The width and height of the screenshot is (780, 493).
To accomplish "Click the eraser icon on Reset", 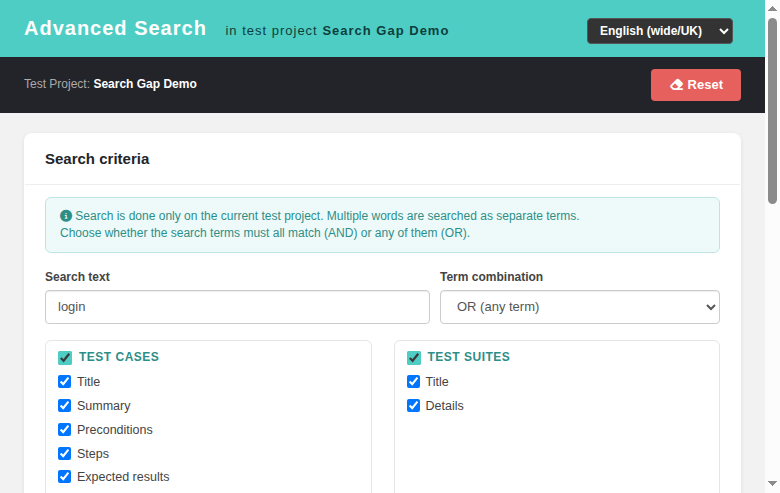I will click(x=677, y=85).
